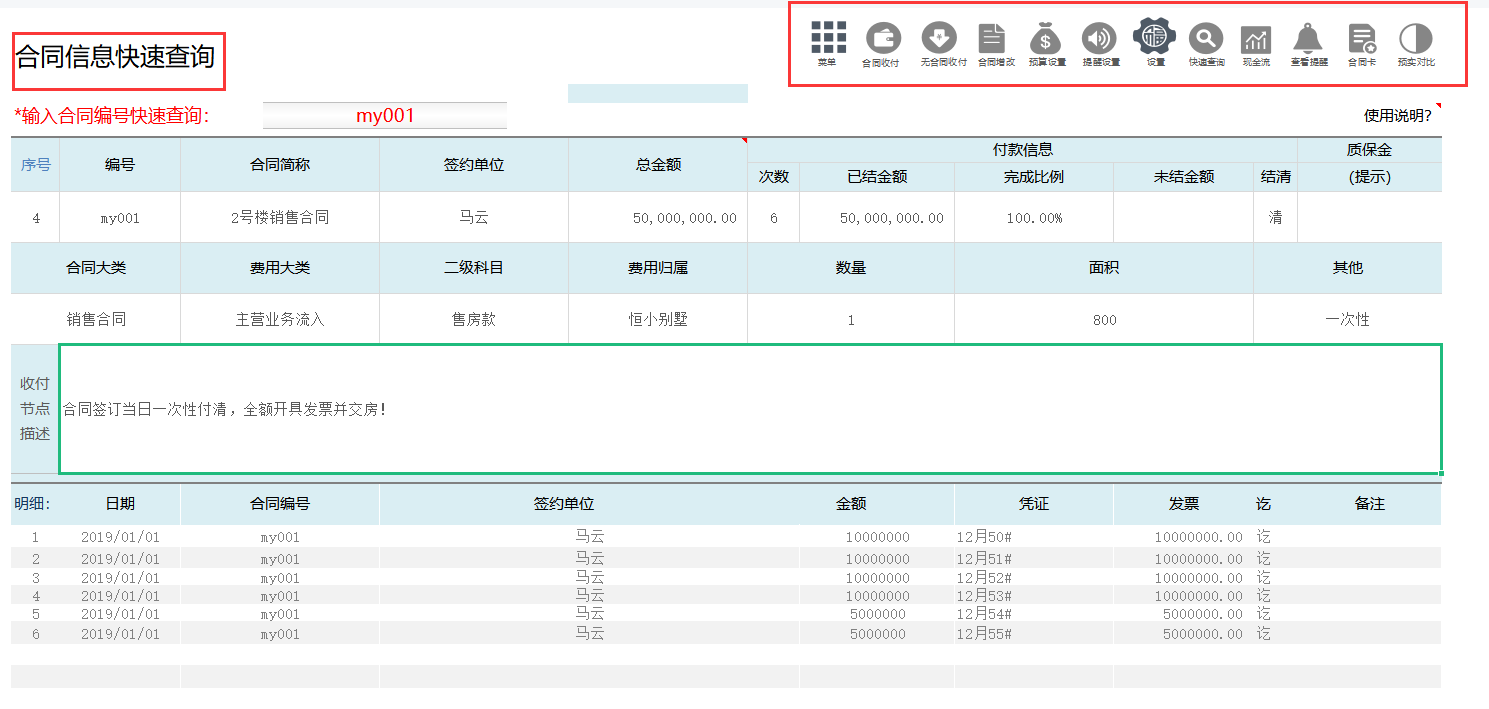1489x709 pixels.
Task: Click the 编号 column header
Action: pyautogui.click(x=120, y=164)
